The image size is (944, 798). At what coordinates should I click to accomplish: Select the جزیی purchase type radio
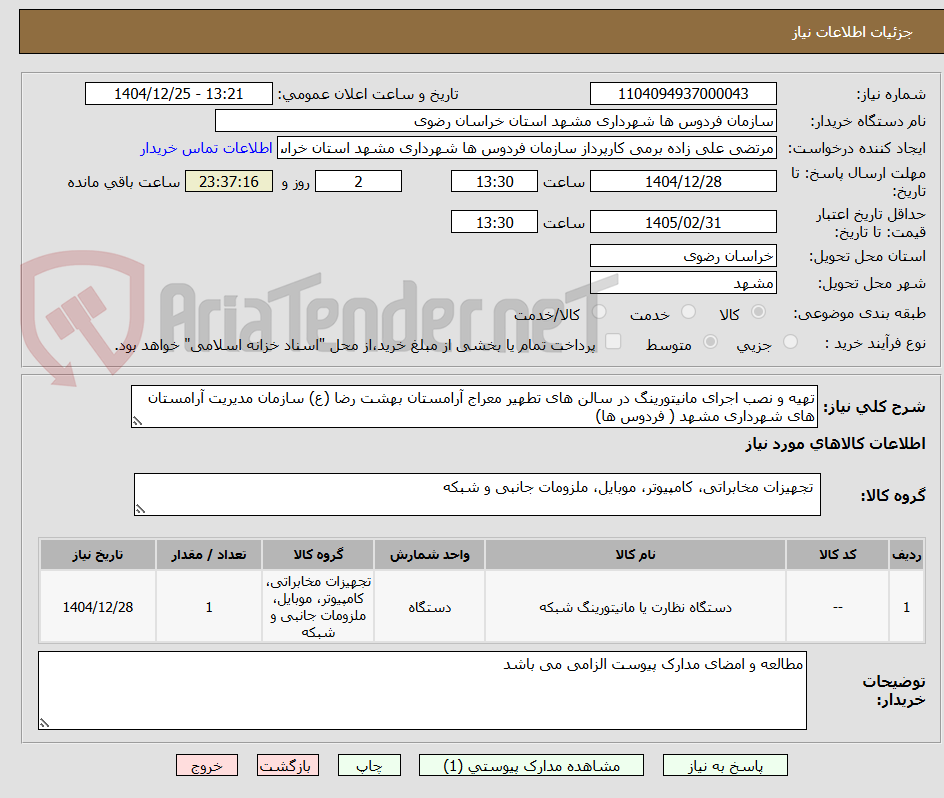(790, 342)
